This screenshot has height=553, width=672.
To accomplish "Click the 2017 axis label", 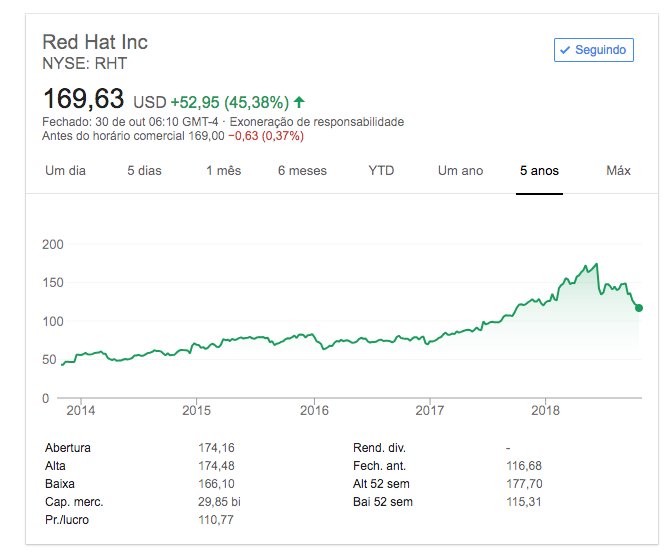I will [x=429, y=410].
